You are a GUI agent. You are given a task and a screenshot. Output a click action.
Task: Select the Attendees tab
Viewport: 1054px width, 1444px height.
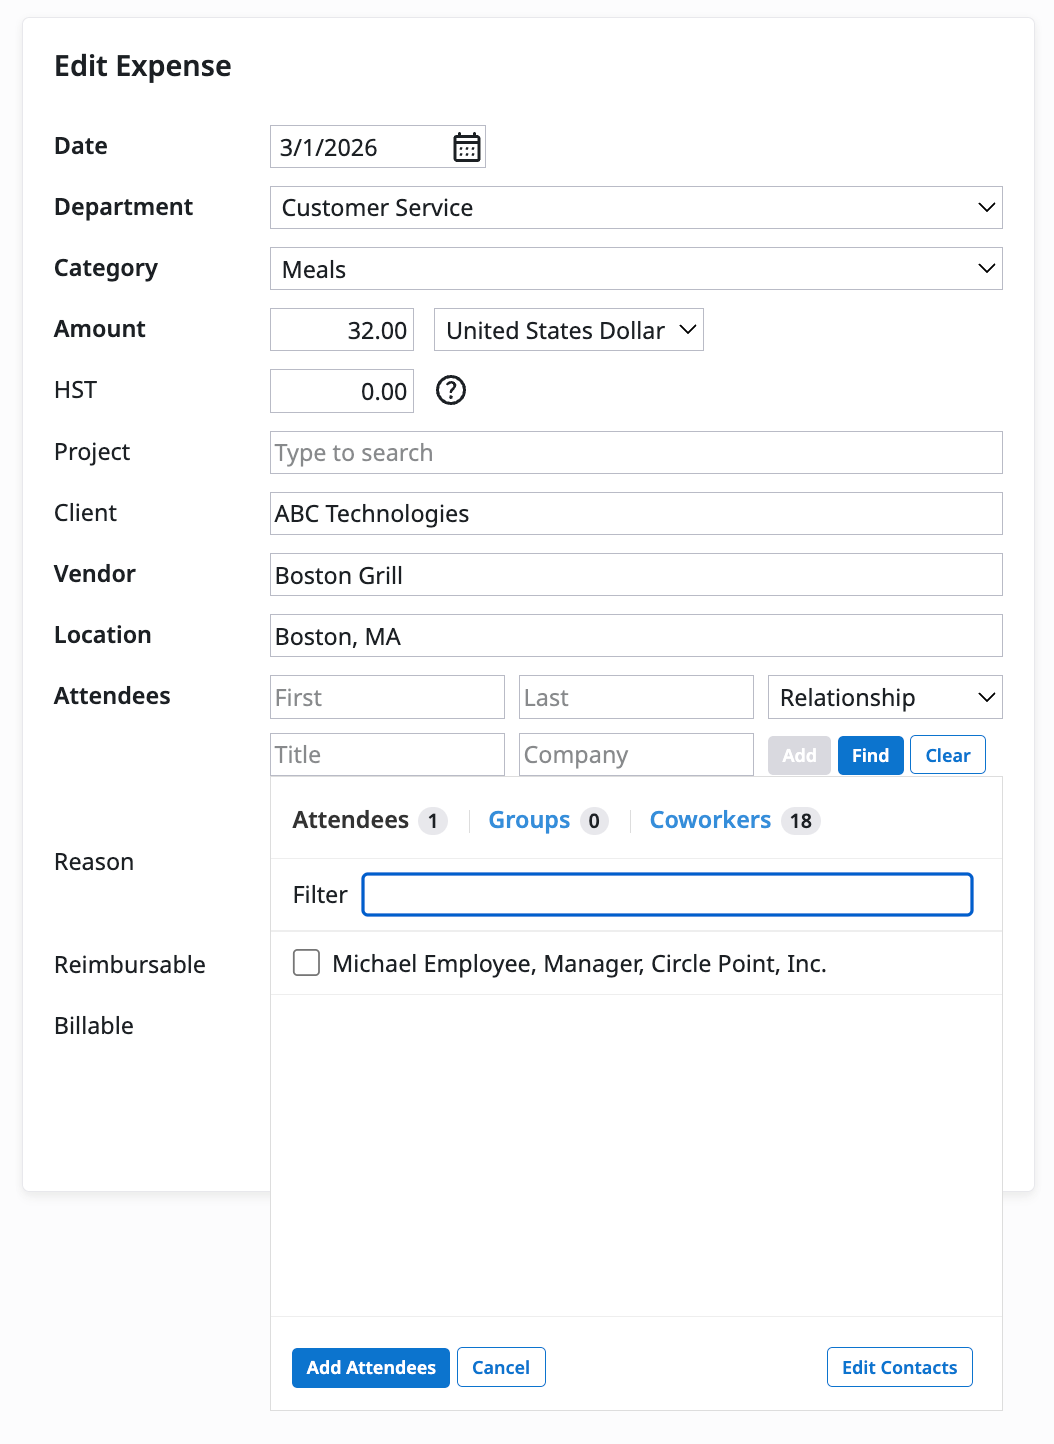[x=351, y=820]
